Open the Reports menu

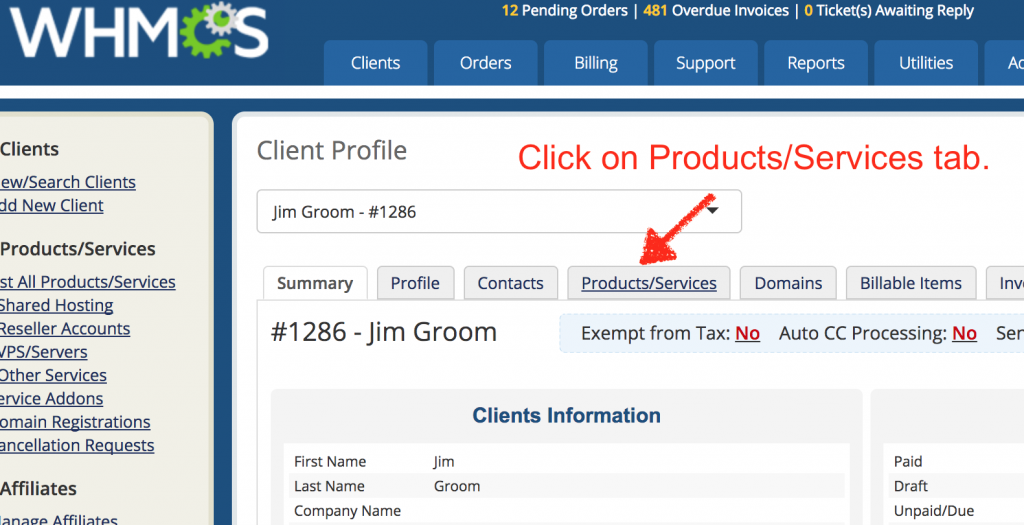816,63
